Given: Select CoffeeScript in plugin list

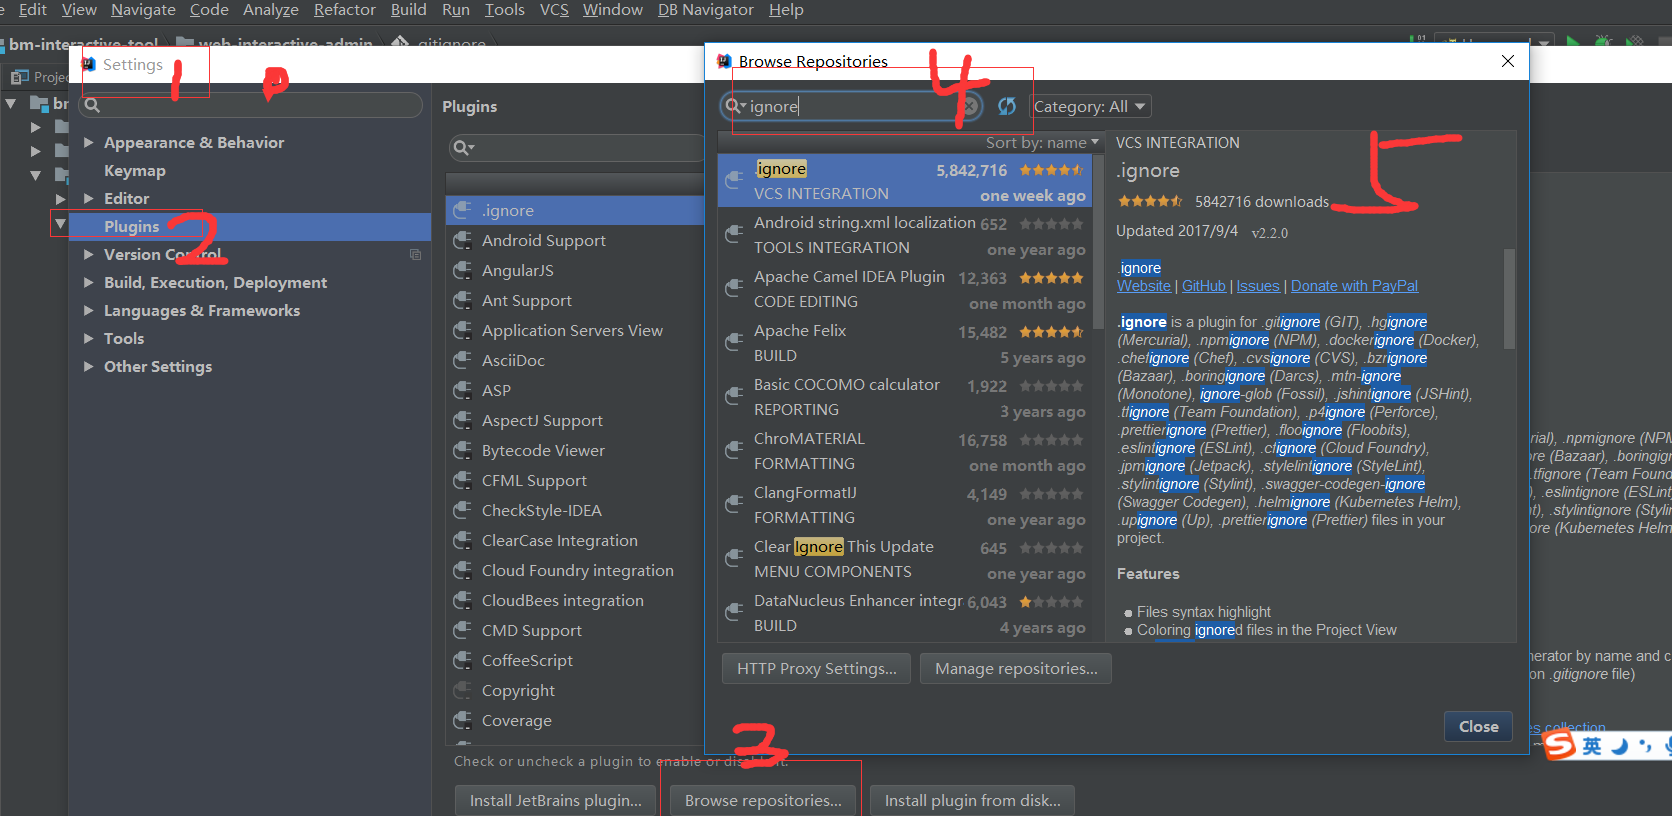Looking at the screenshot, I should point(575,660).
